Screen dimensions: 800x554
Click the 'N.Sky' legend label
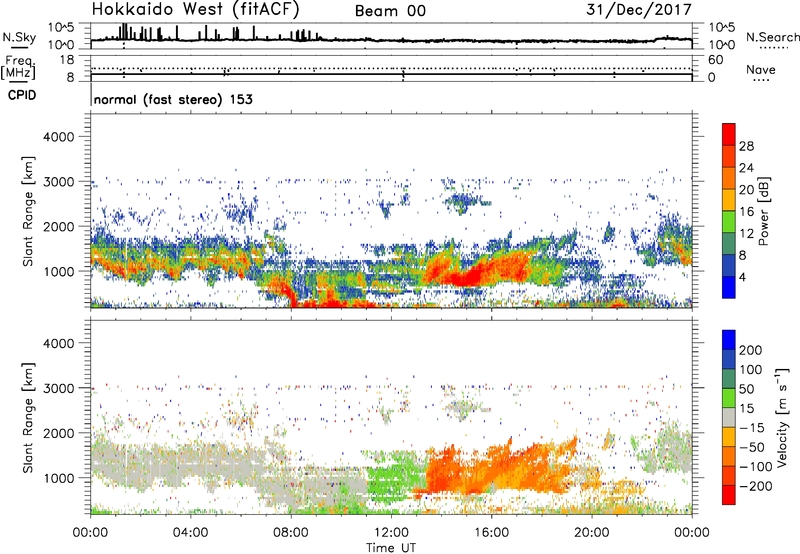click(x=19, y=37)
